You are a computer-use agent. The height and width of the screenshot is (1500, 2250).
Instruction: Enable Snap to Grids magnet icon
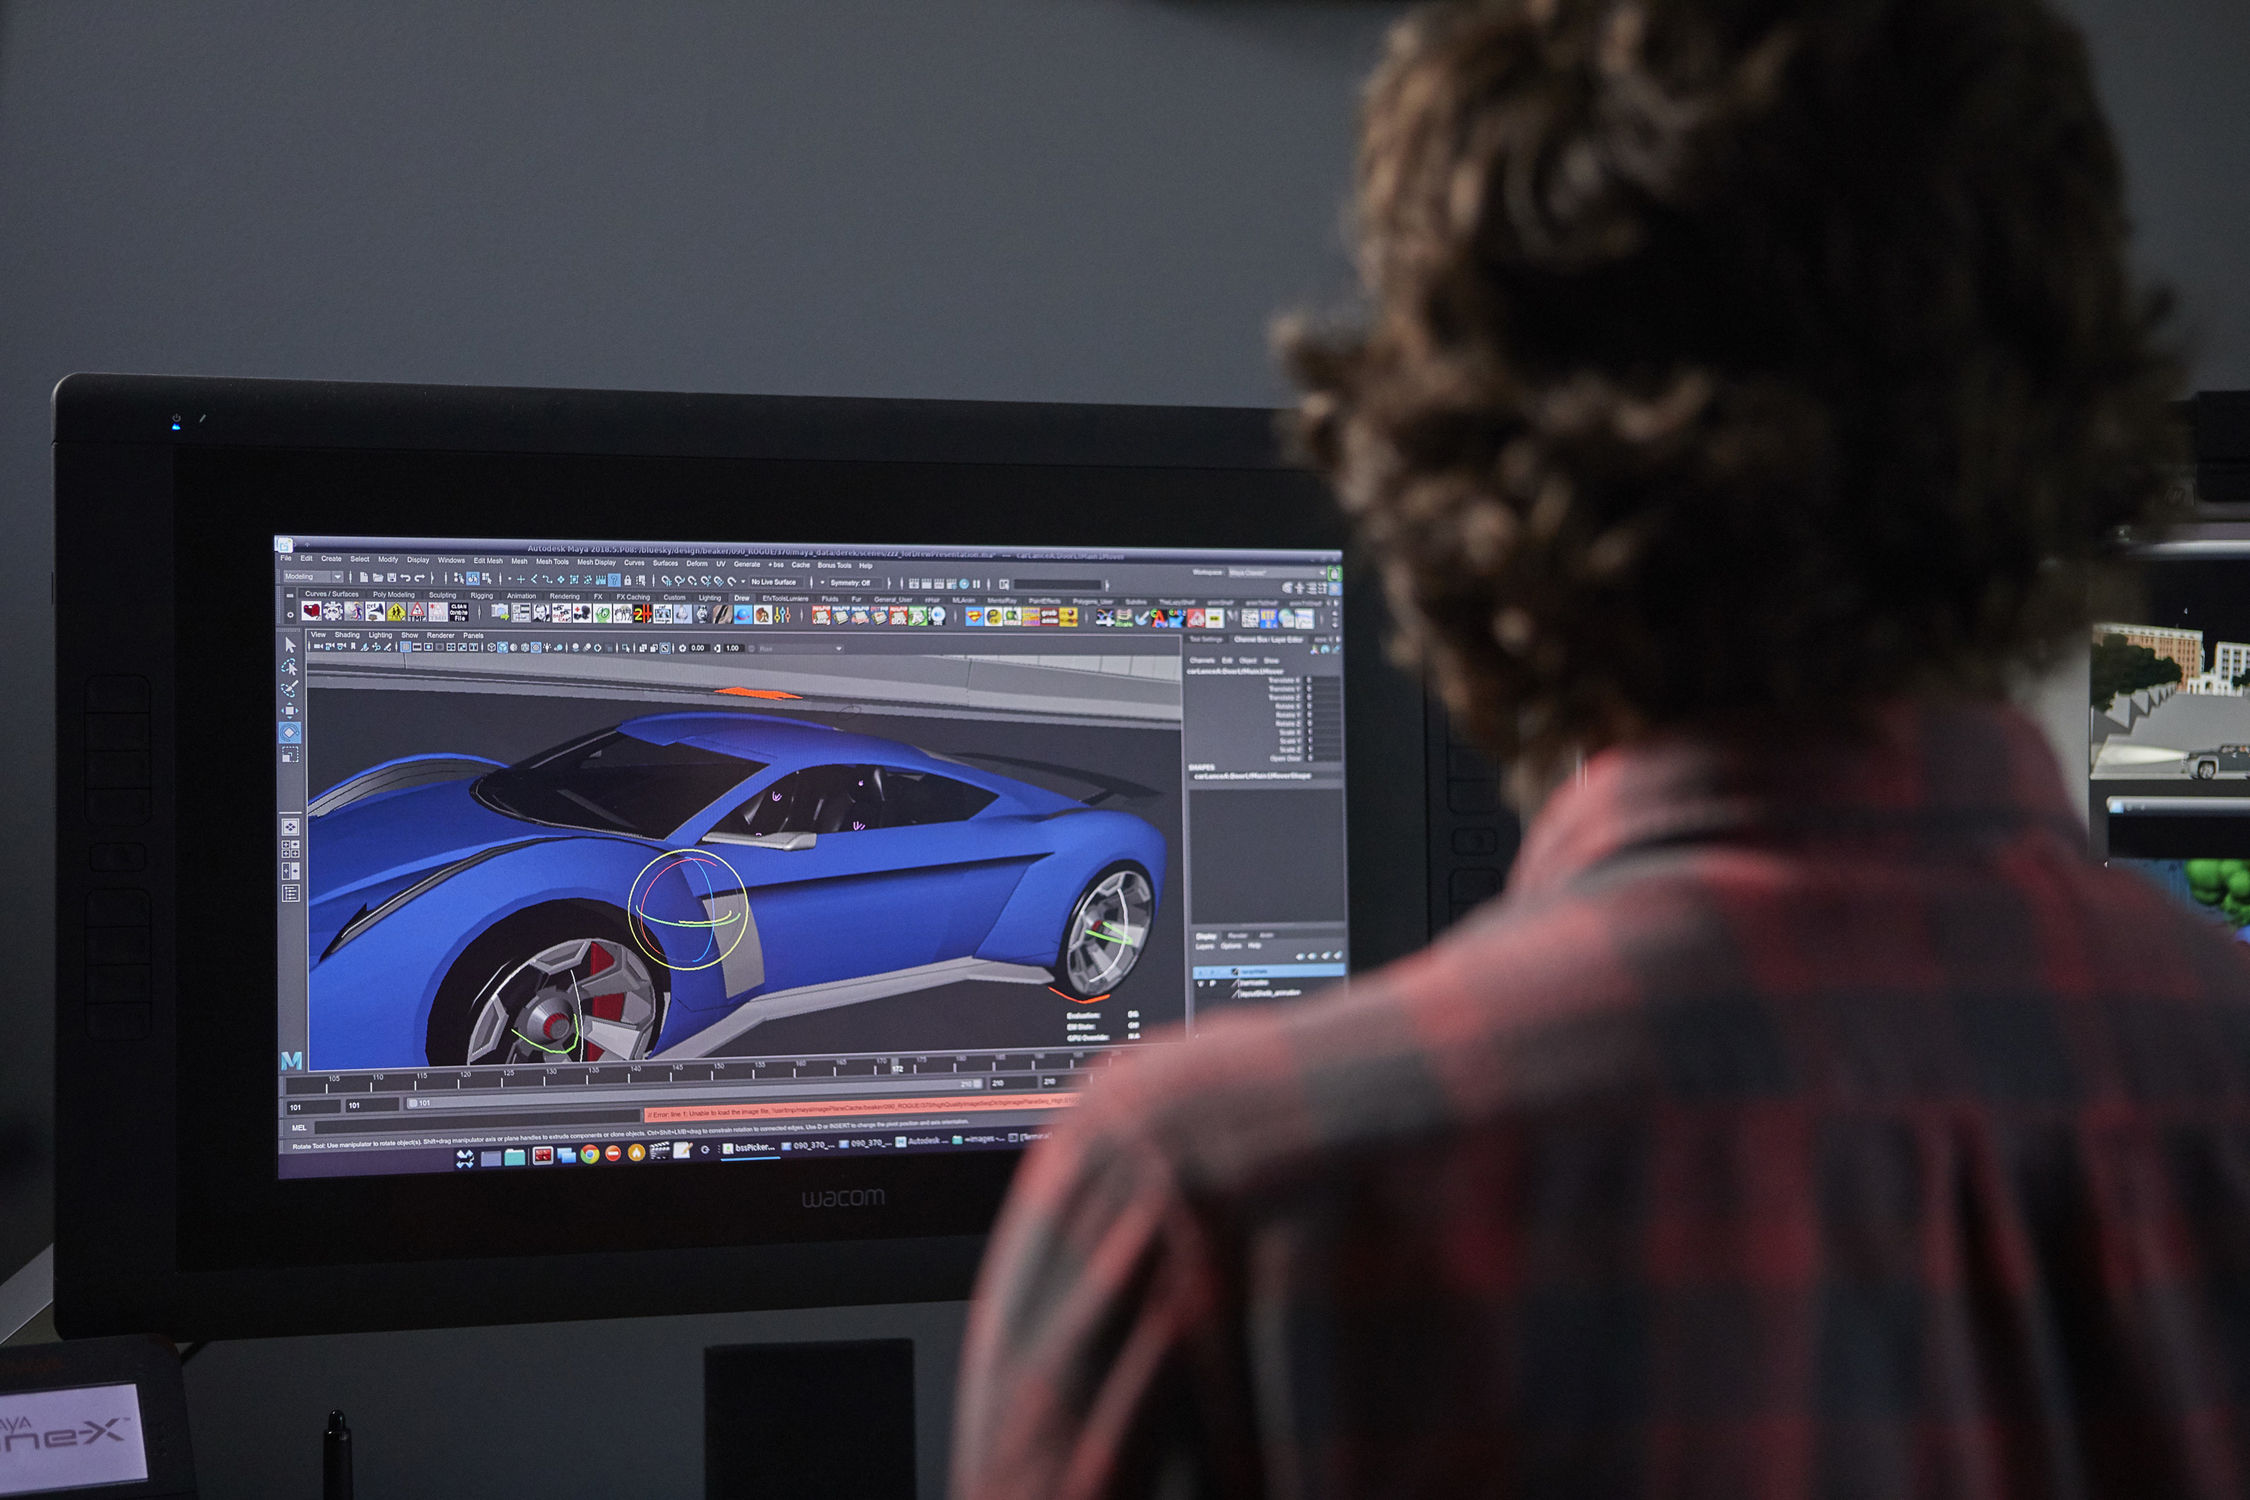point(666,581)
